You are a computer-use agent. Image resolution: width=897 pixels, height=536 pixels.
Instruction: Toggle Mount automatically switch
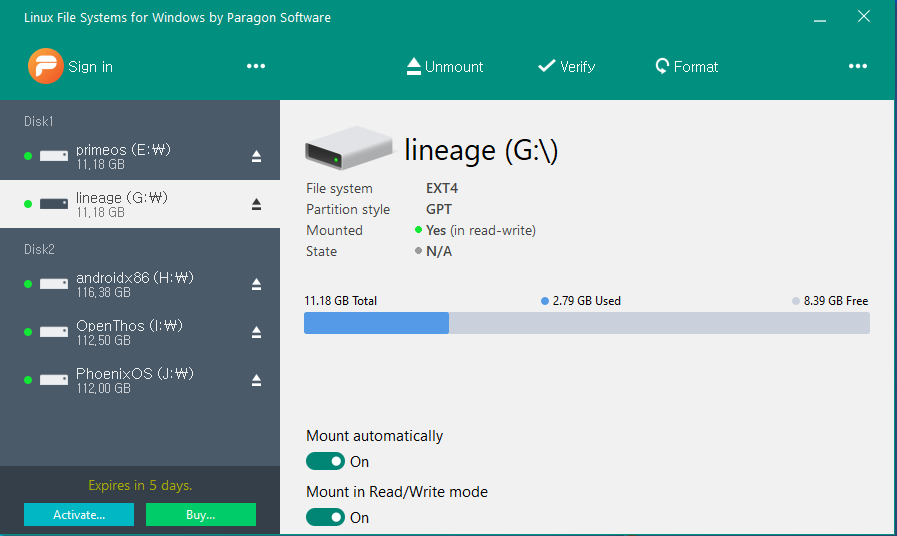click(x=325, y=461)
